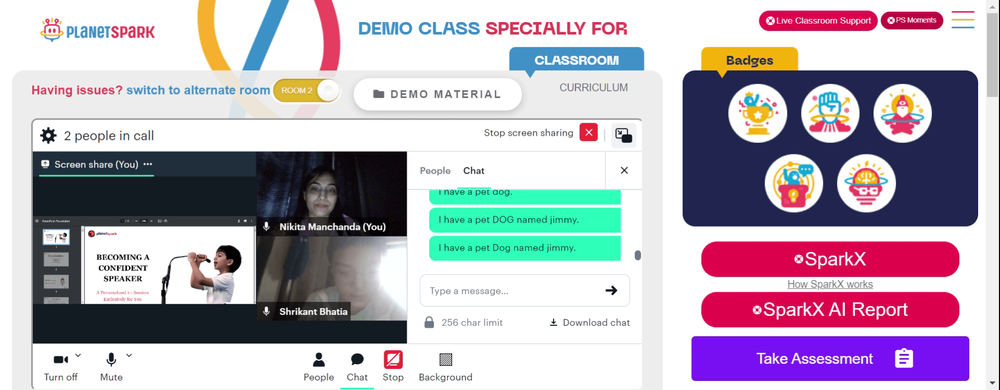This screenshot has height=390, width=1000.
Task: Select the CLASSROOM tab
Action: tap(577, 61)
